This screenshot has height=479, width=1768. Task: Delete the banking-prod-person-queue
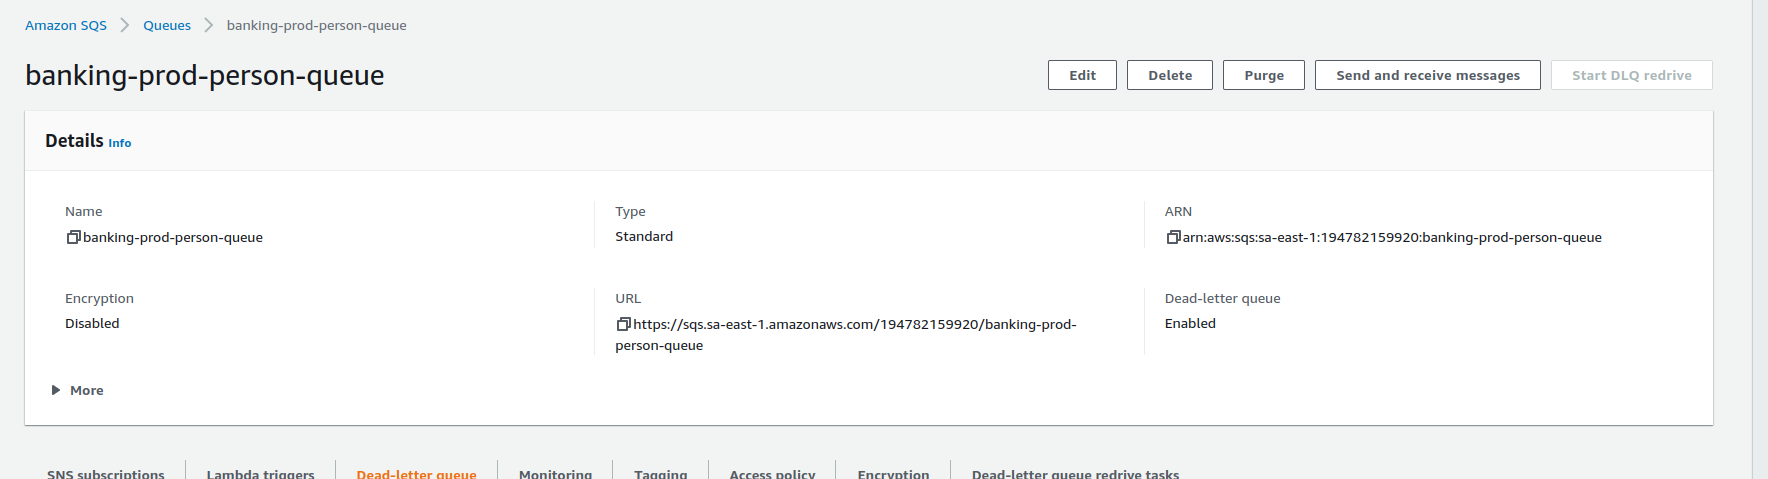(1169, 76)
